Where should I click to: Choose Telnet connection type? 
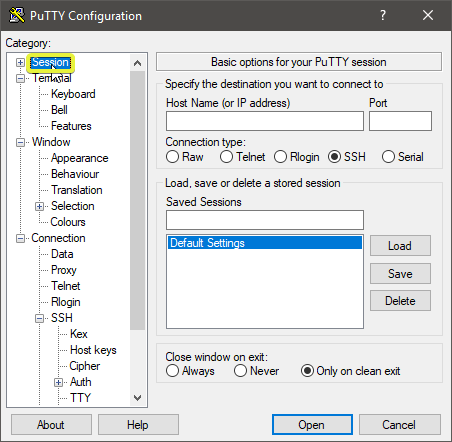226,157
